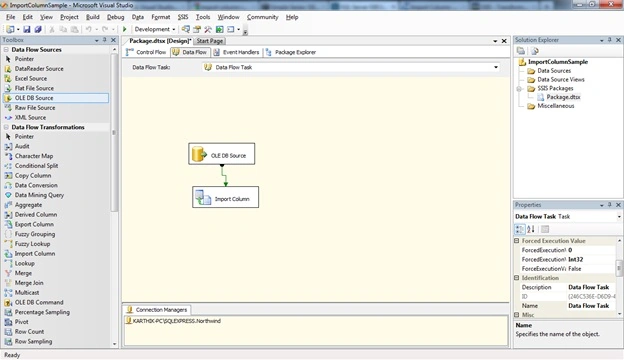
Task: Click the Name property value field
Action: [x=591, y=306]
